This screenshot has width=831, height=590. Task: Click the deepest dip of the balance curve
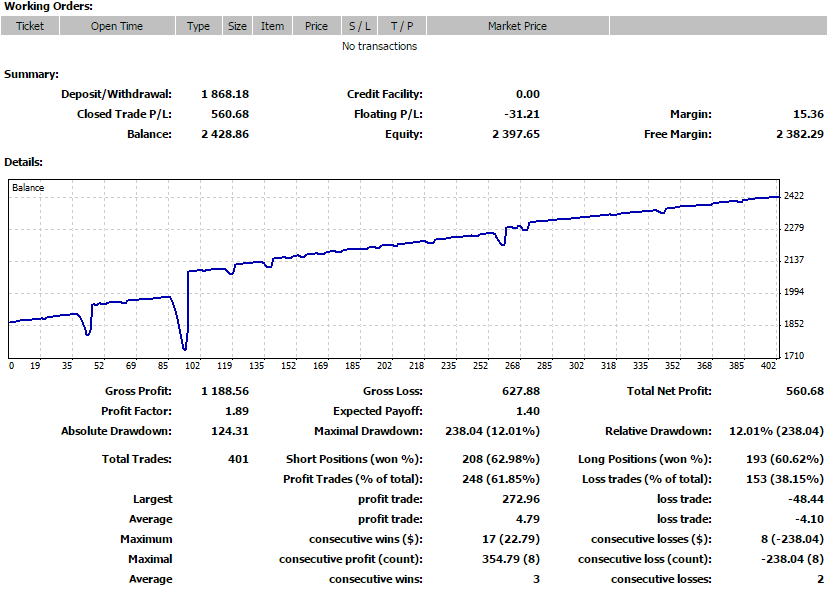click(185, 348)
